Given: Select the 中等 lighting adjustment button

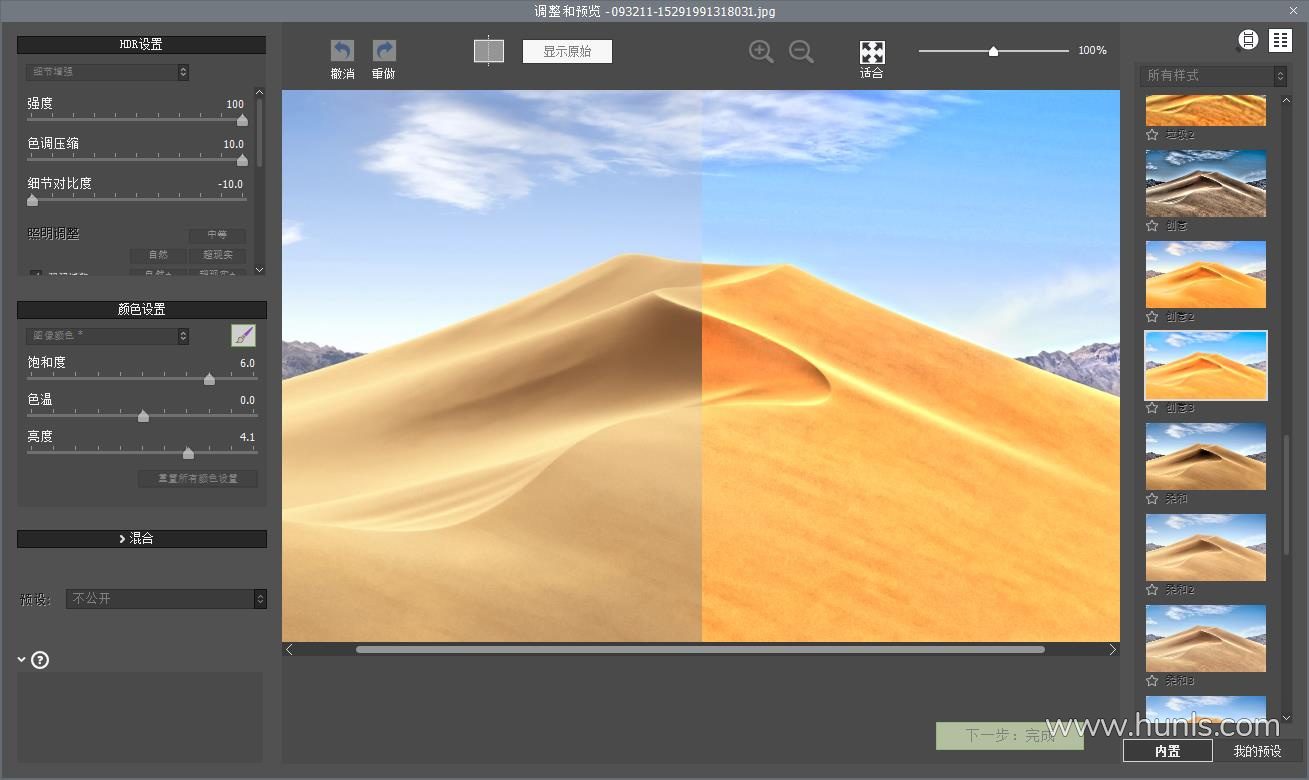Looking at the screenshot, I should 217,236.
